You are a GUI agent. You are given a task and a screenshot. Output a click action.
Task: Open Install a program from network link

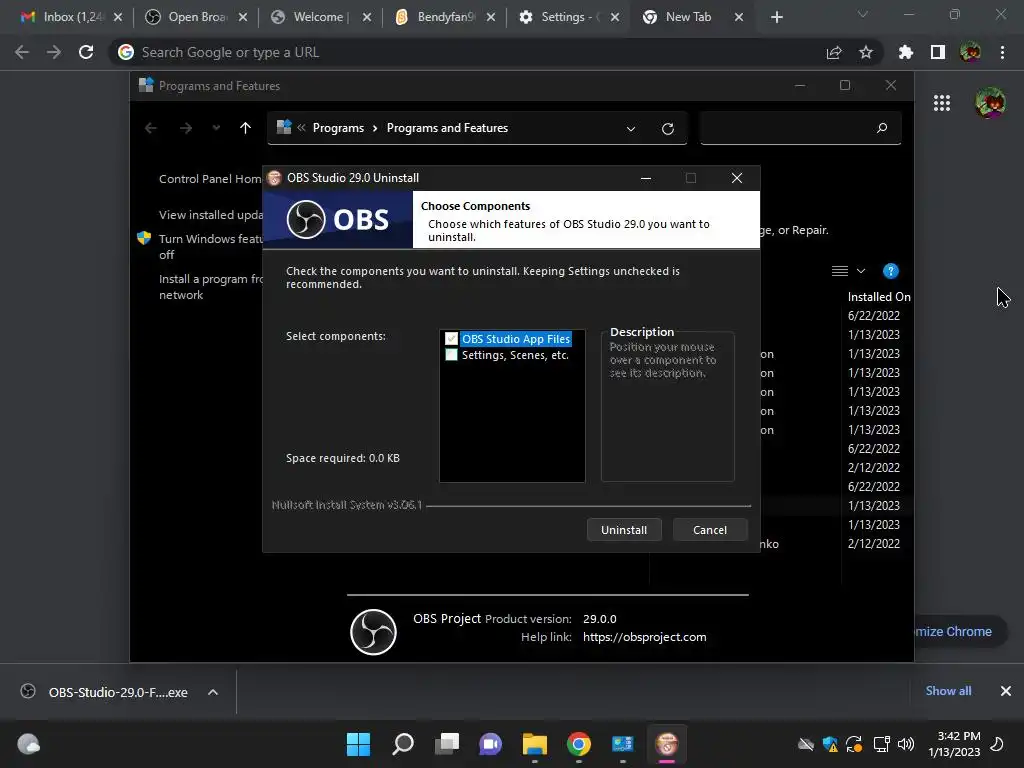[210, 287]
